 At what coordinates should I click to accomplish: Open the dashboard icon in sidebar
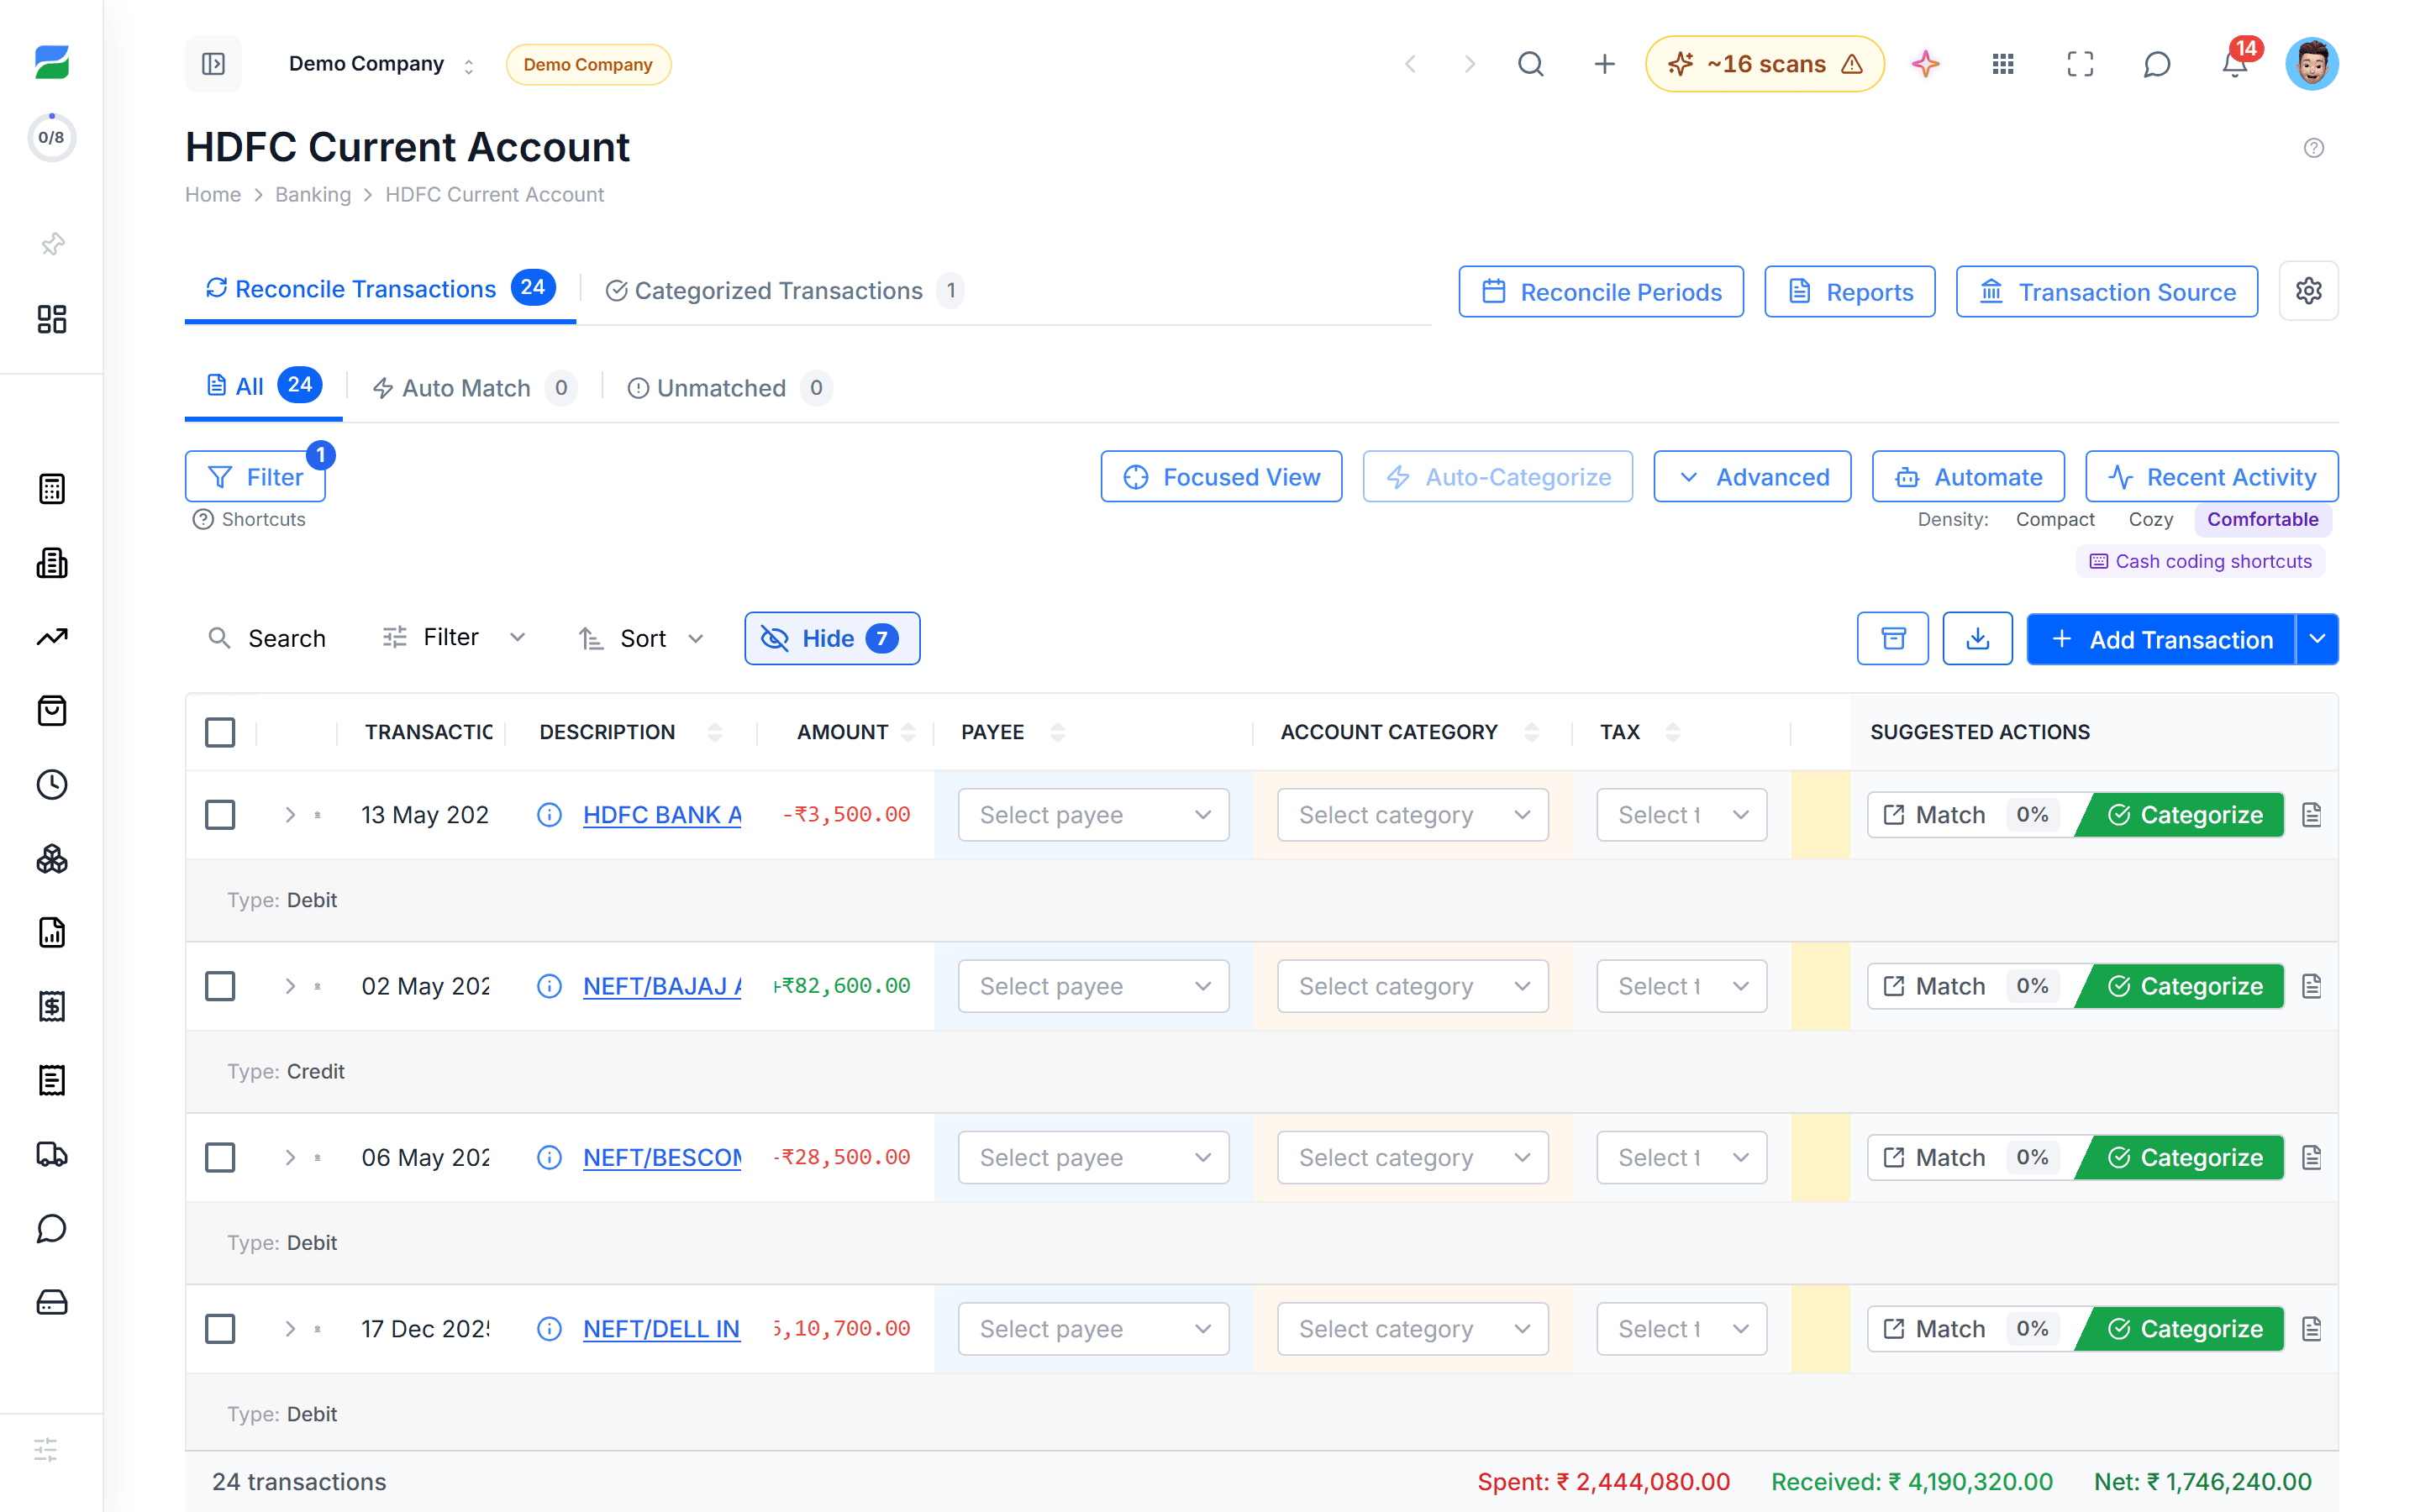click(x=51, y=319)
